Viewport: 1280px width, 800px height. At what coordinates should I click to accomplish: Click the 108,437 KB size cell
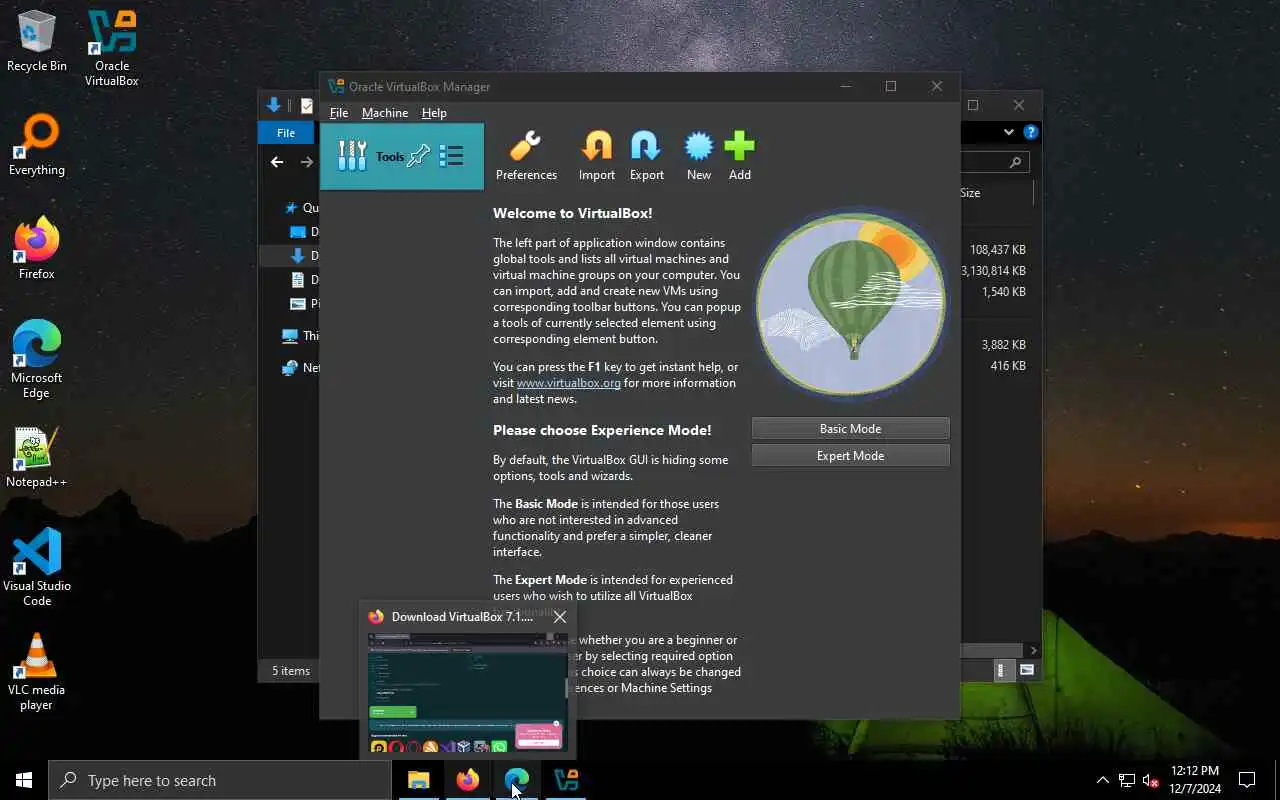coord(997,250)
